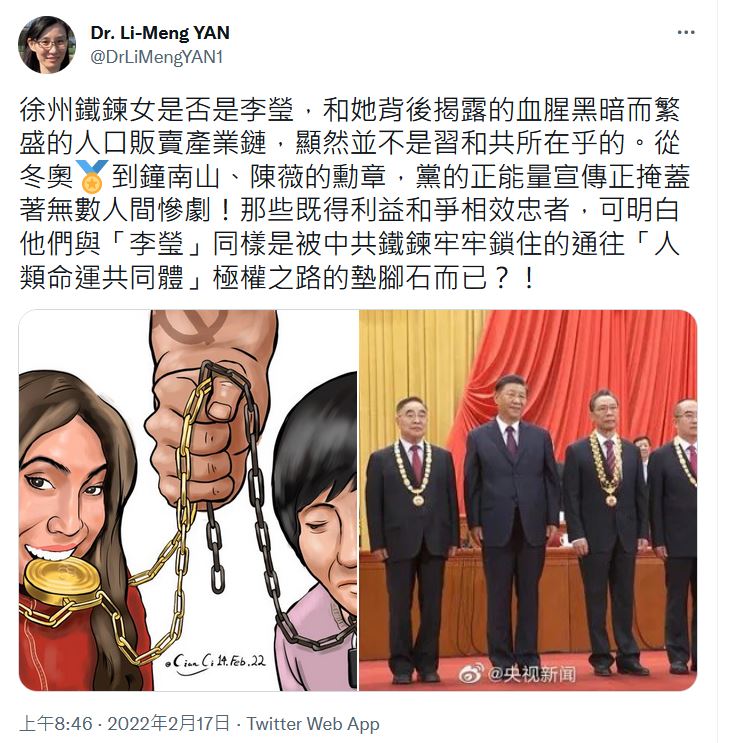Open the left cartoon image thumbnail
The width and height of the screenshot is (733, 743).
(188, 500)
